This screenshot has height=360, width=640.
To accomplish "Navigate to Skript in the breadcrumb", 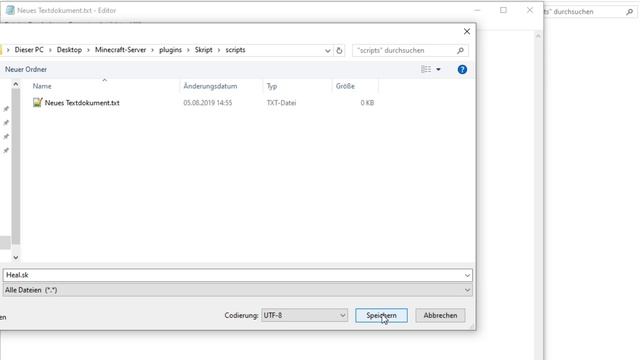I will pos(203,50).
